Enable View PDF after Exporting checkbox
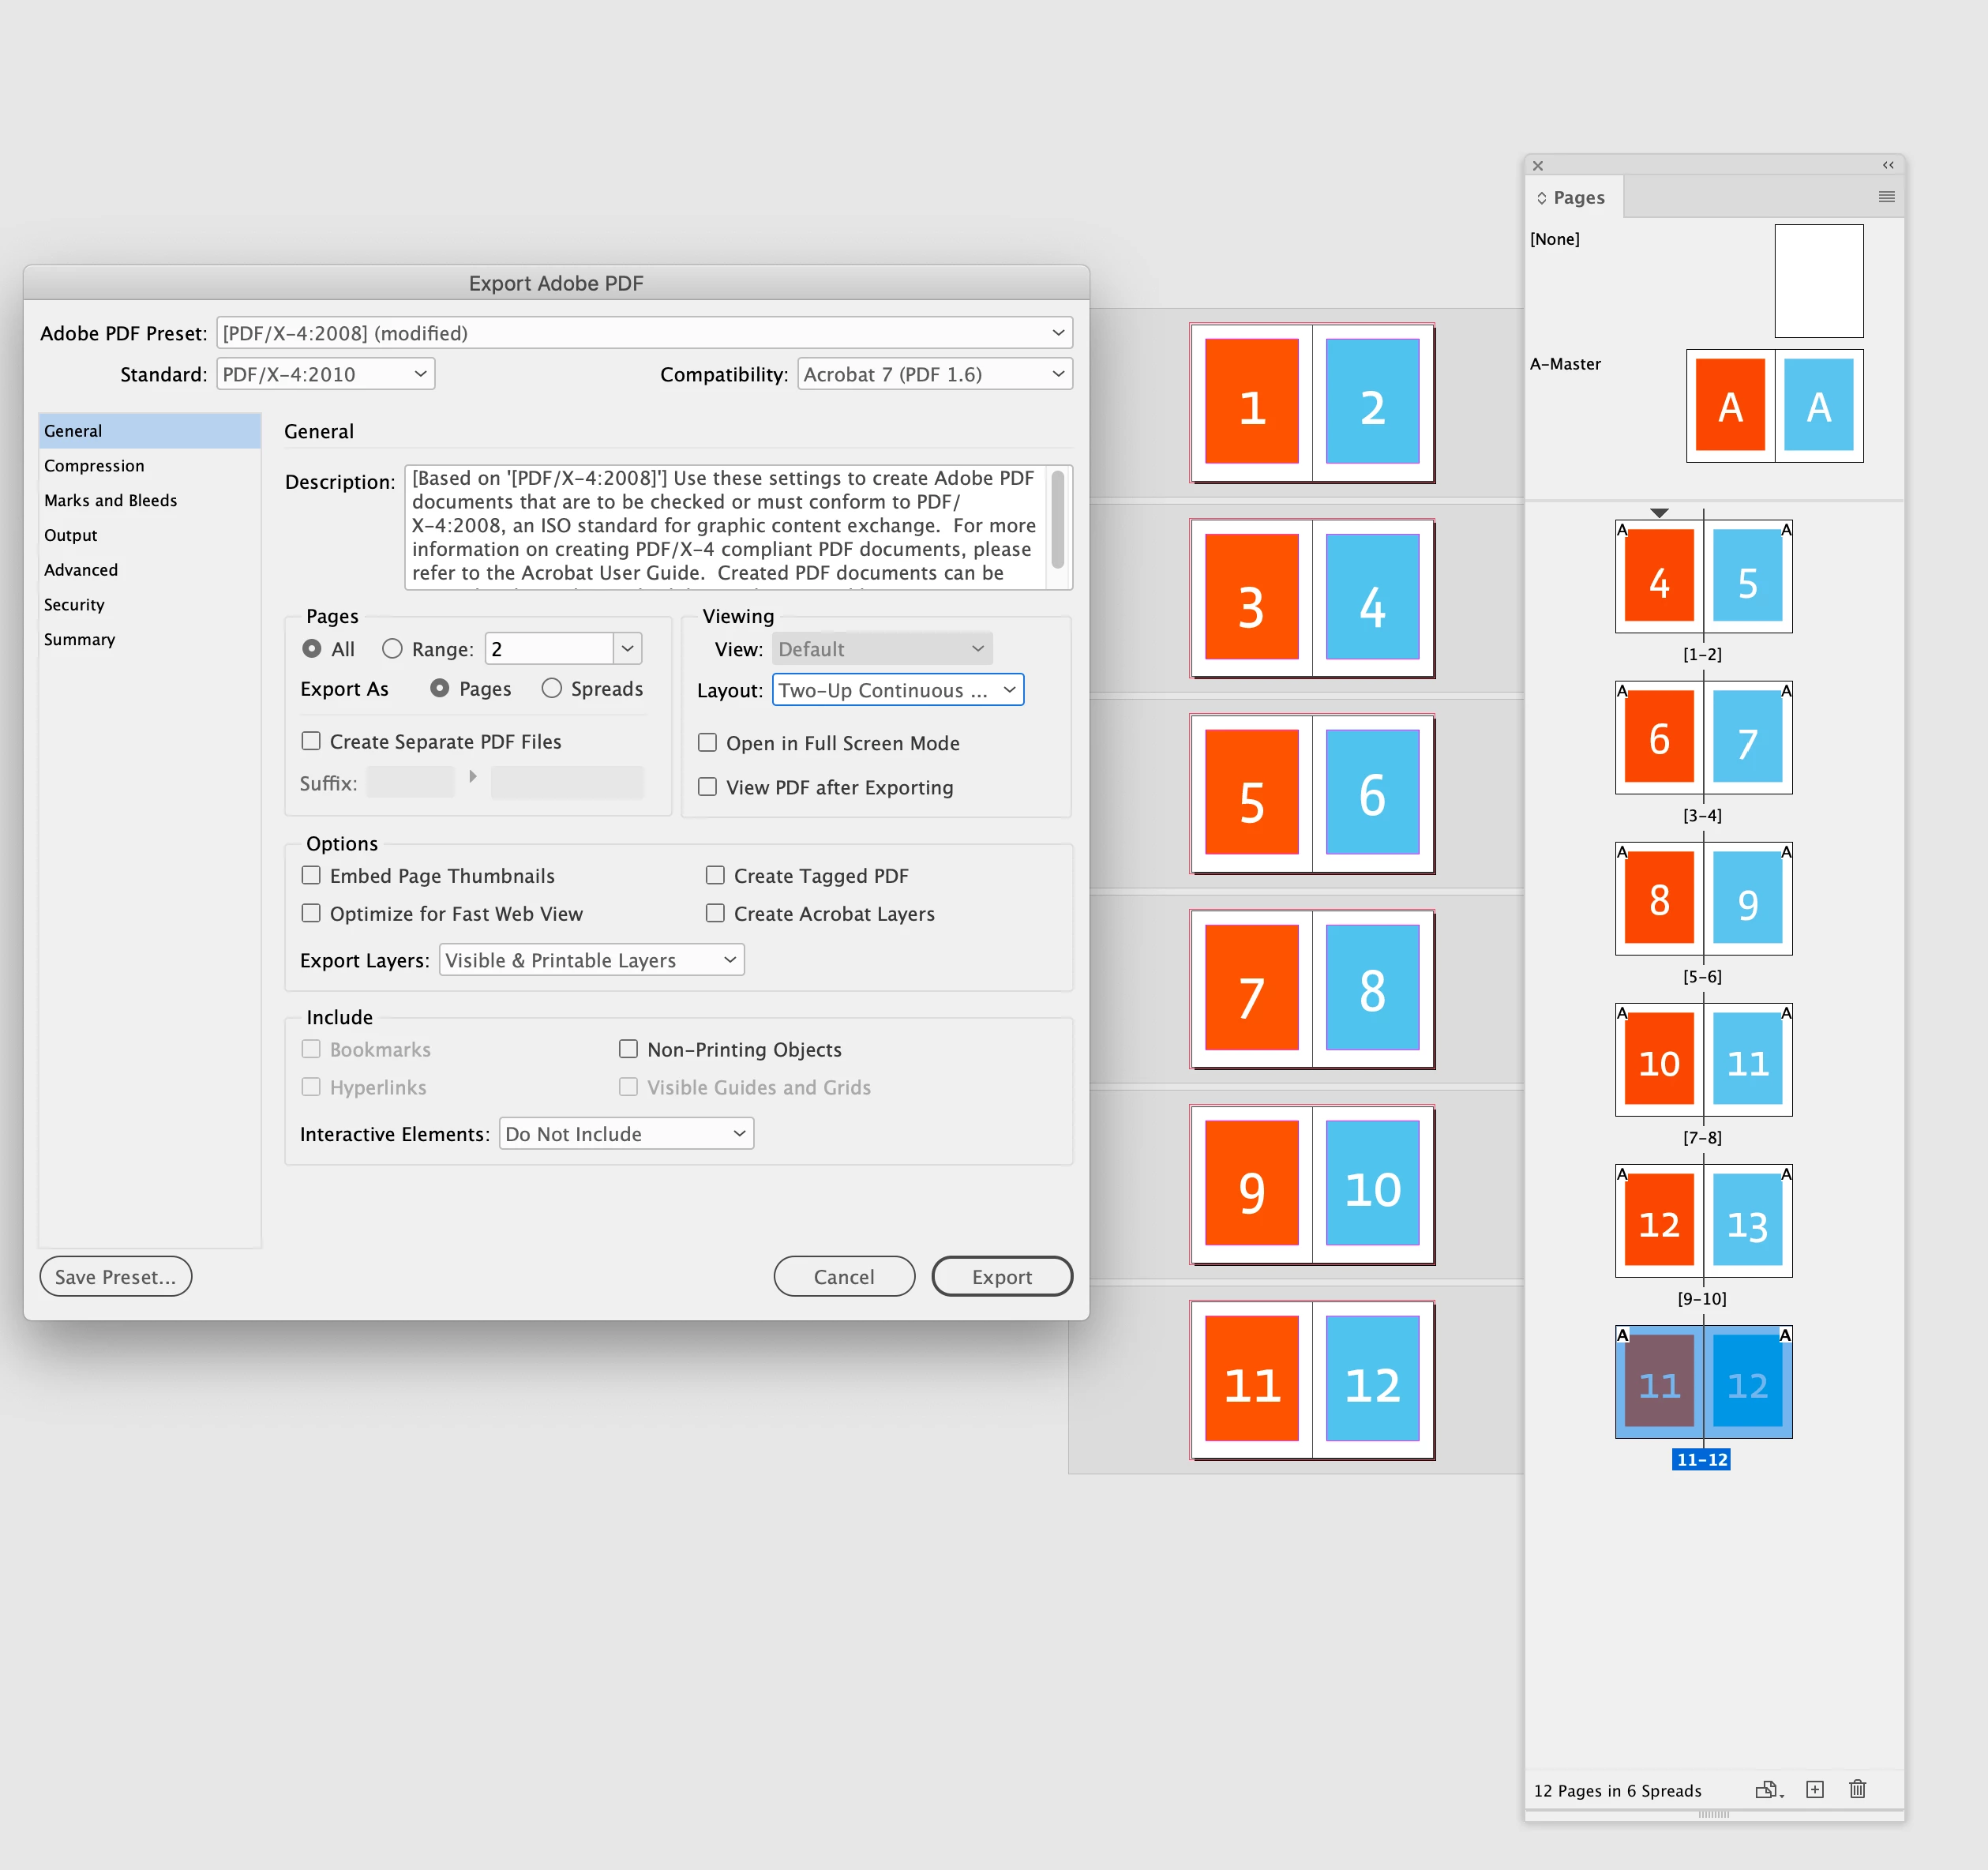The height and width of the screenshot is (1870, 1988). click(708, 787)
